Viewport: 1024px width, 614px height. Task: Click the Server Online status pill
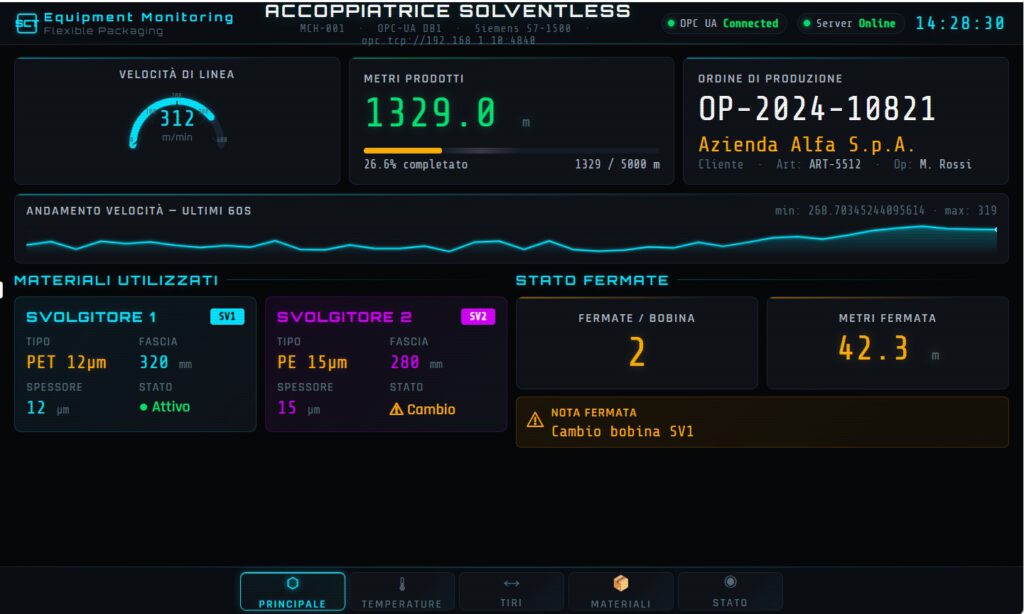click(850, 23)
